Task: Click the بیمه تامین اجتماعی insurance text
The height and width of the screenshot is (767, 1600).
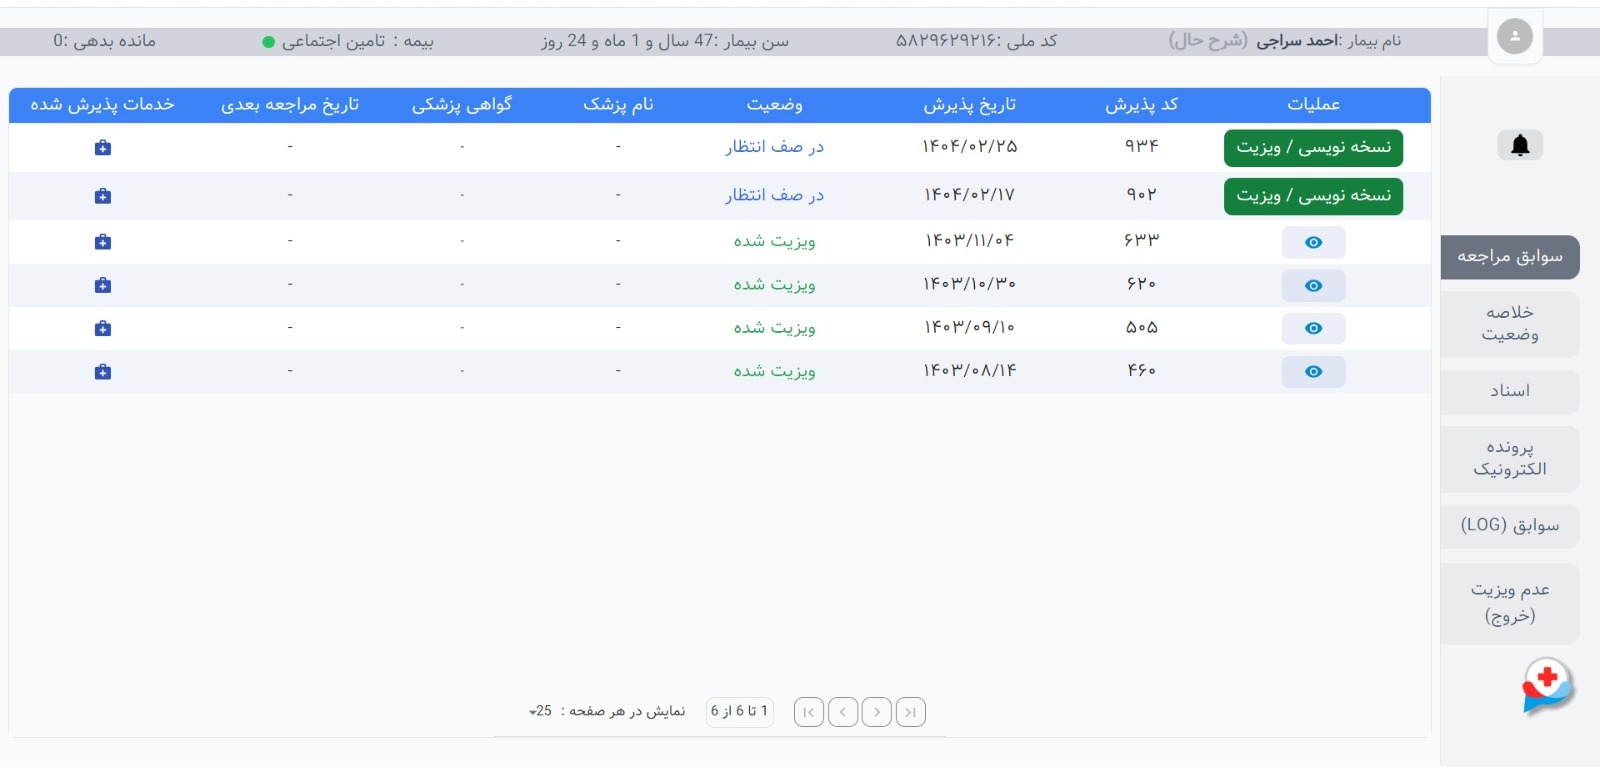Action: (x=357, y=41)
